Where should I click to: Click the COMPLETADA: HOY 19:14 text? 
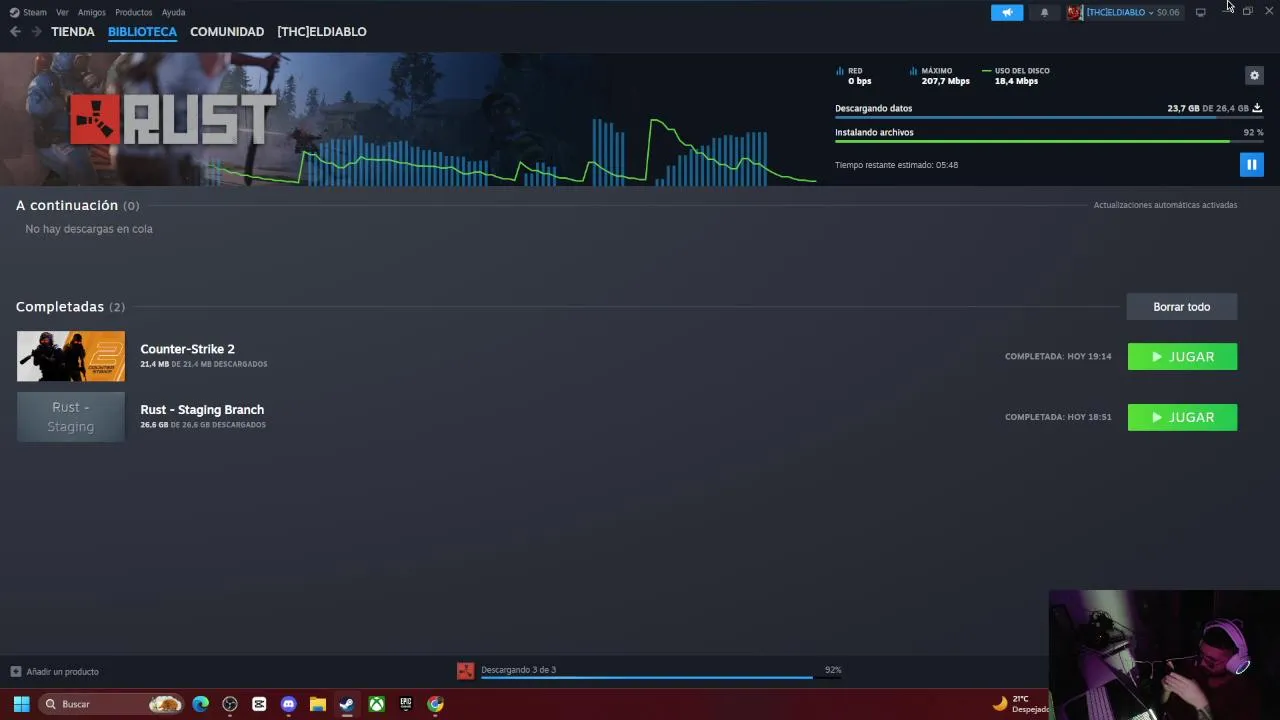[1058, 356]
